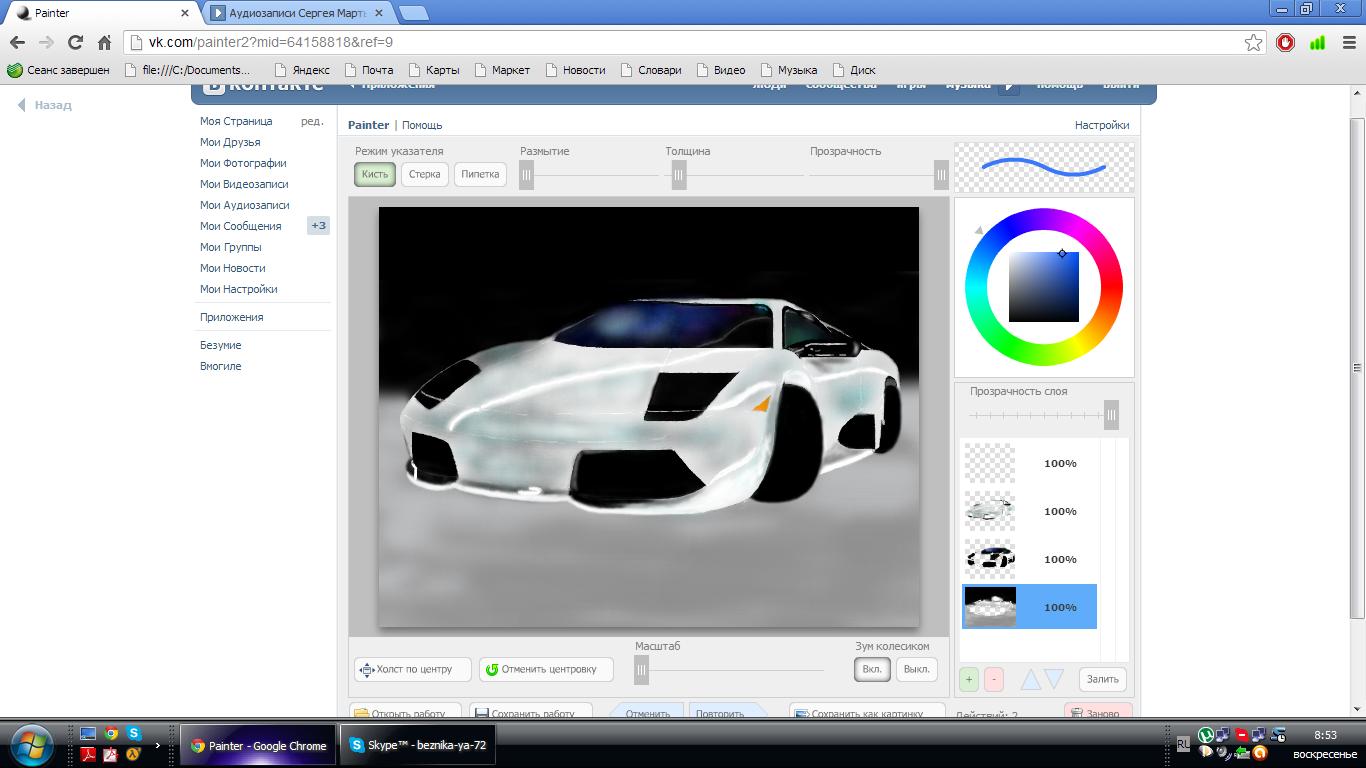The width and height of the screenshot is (1366, 768).
Task: Click 'Отменить центровку' to undo centering
Action: pos(545,669)
